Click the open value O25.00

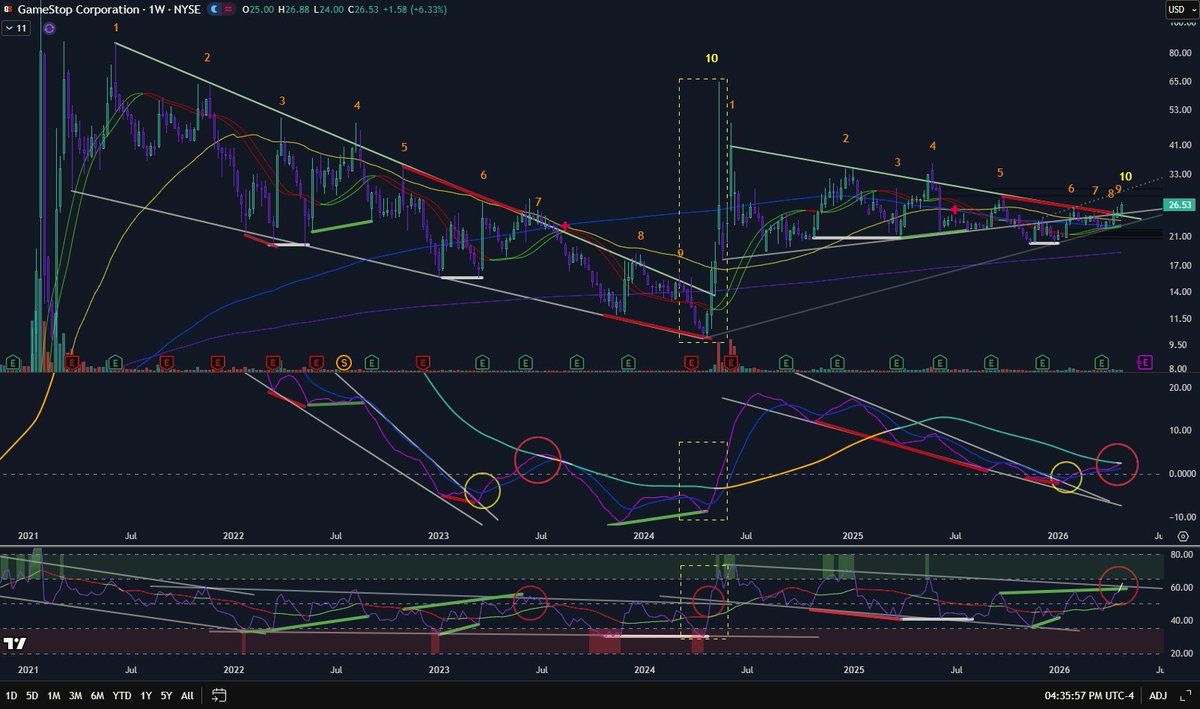pos(260,9)
